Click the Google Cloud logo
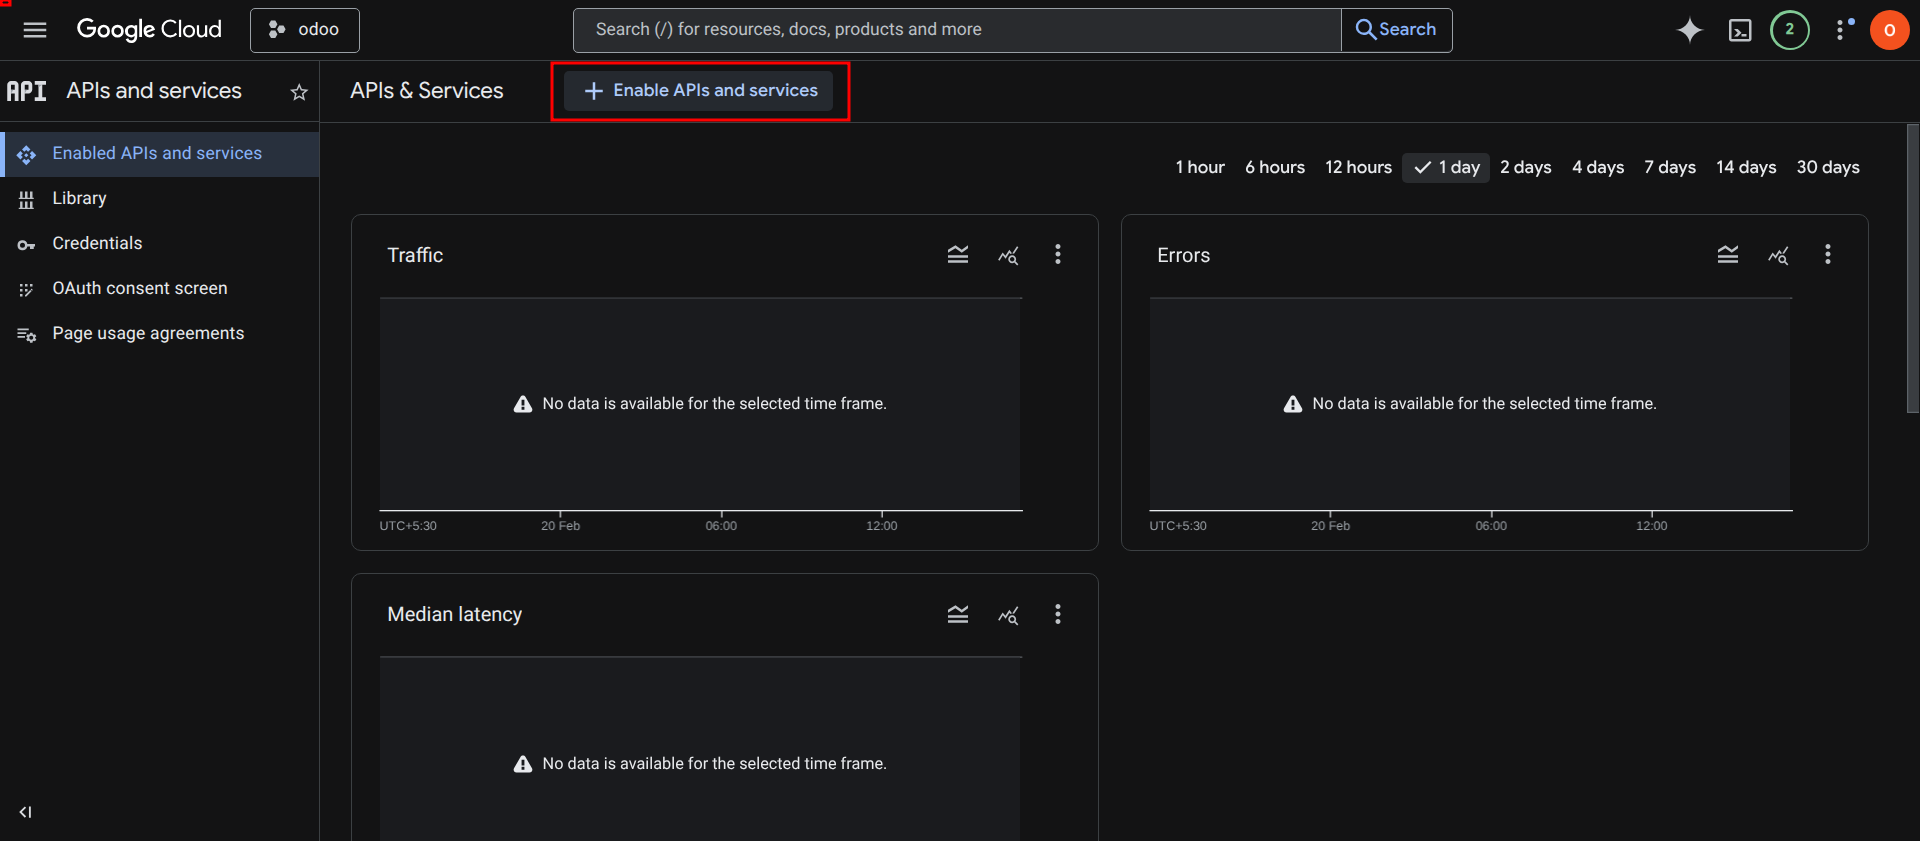1920x841 pixels. (x=149, y=30)
